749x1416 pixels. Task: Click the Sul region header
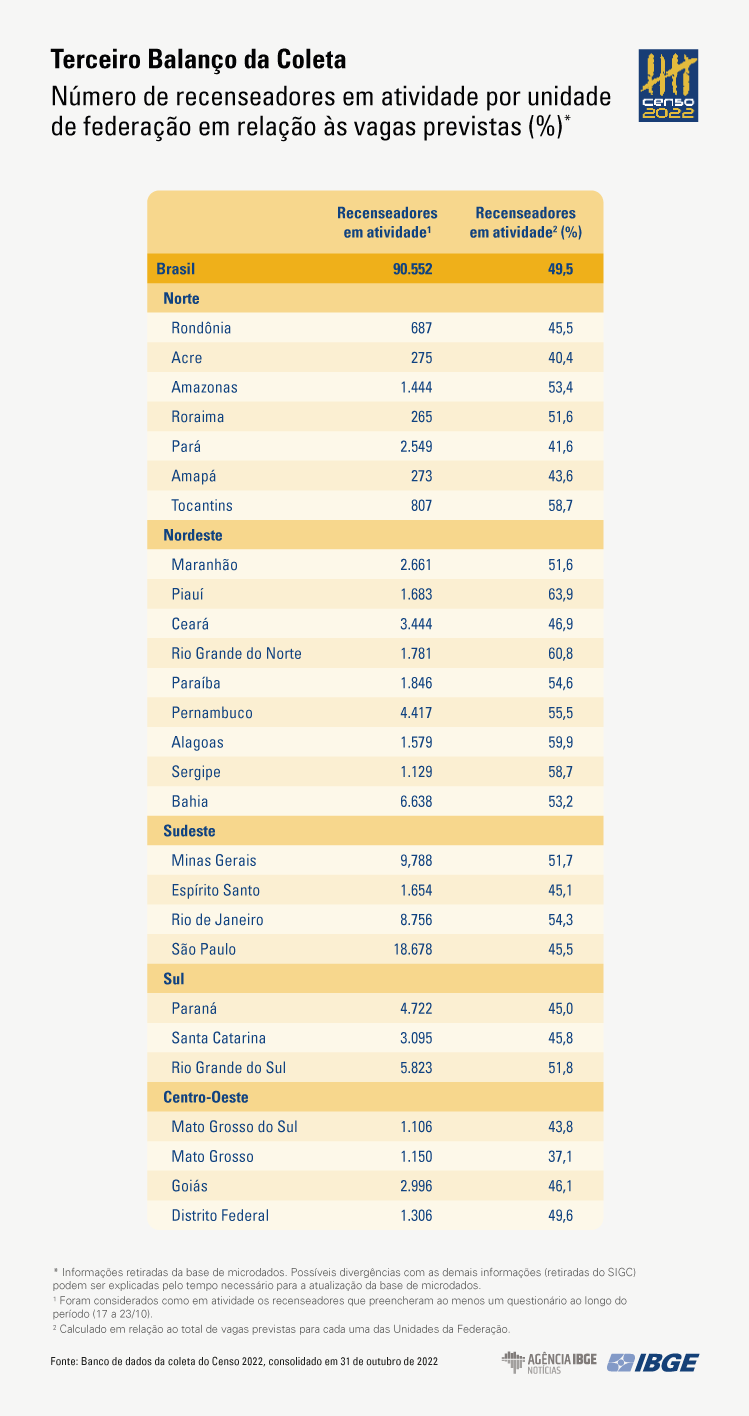(x=174, y=978)
